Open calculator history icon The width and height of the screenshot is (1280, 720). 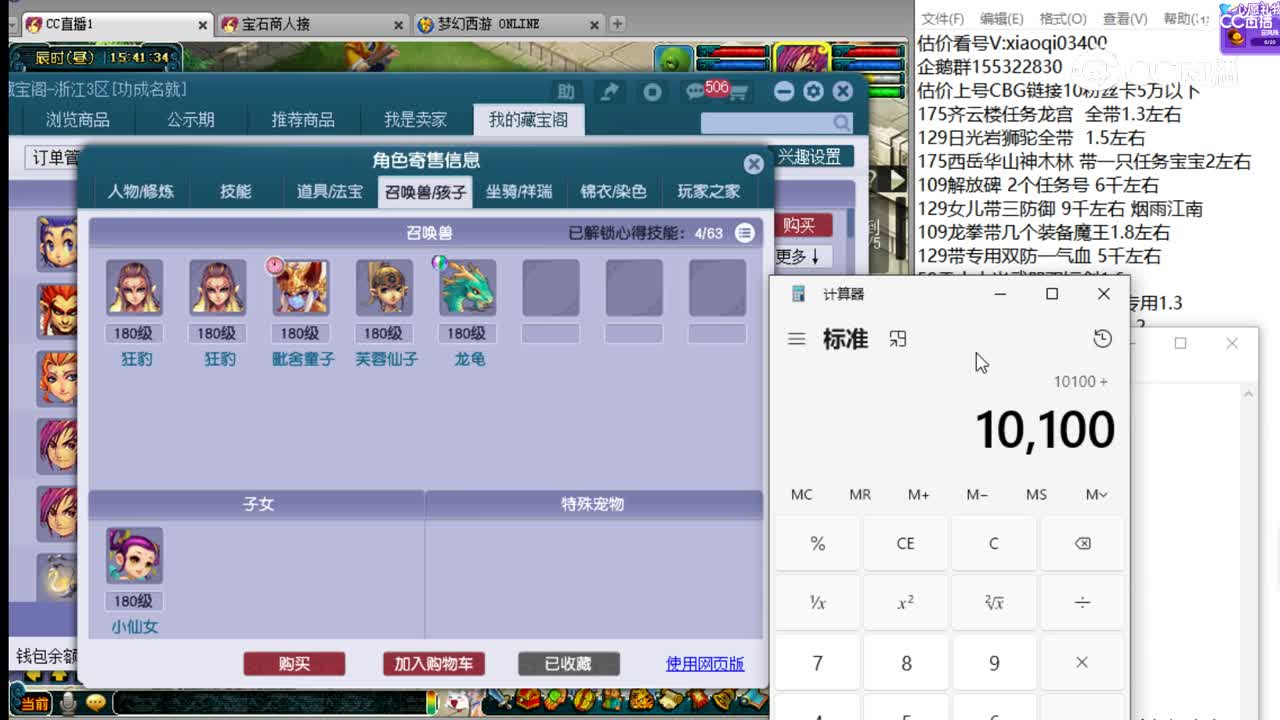[1102, 339]
